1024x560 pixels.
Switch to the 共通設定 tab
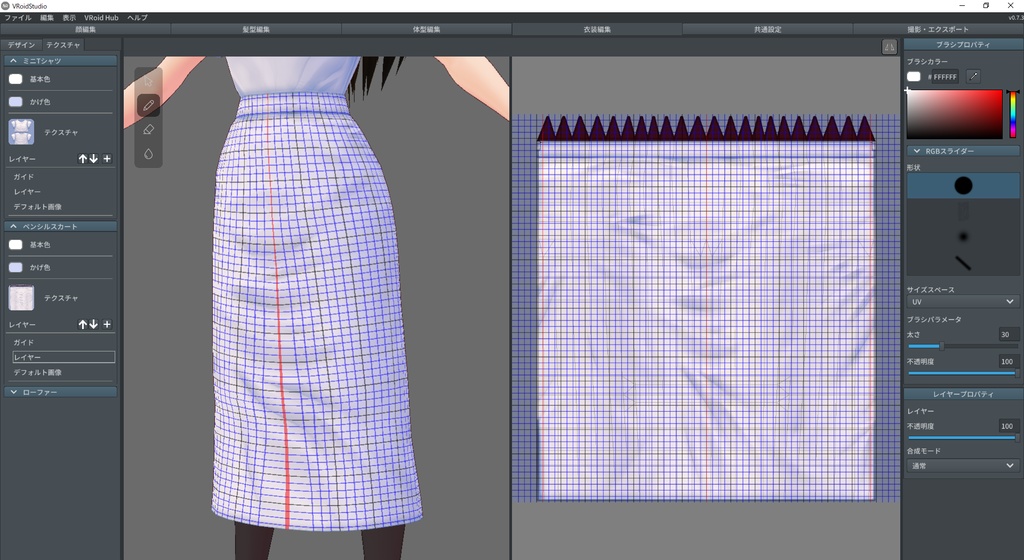767,29
